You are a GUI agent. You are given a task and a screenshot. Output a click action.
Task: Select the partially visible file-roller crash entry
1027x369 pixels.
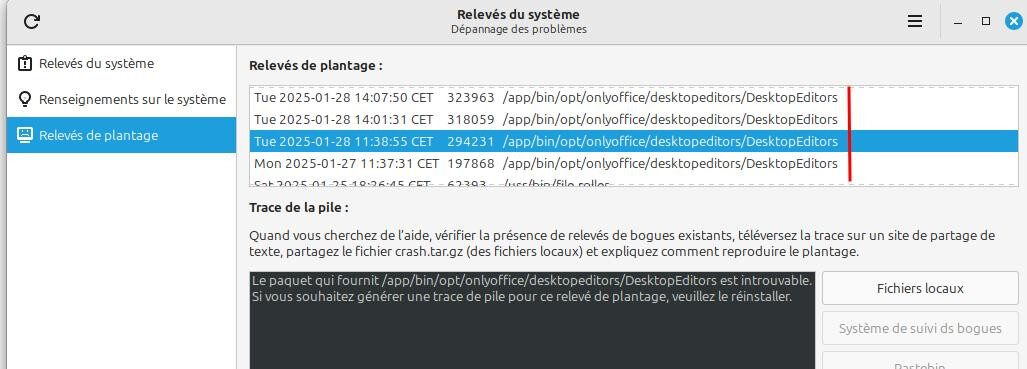[x=633, y=182]
